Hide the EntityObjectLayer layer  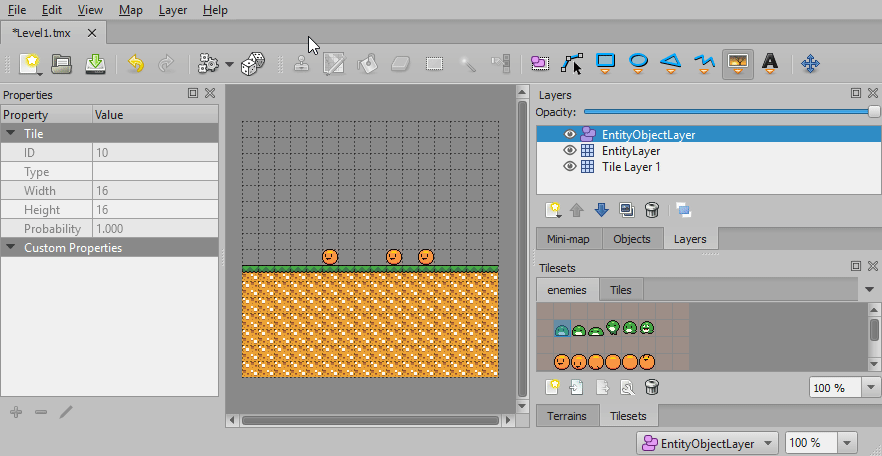pos(570,135)
